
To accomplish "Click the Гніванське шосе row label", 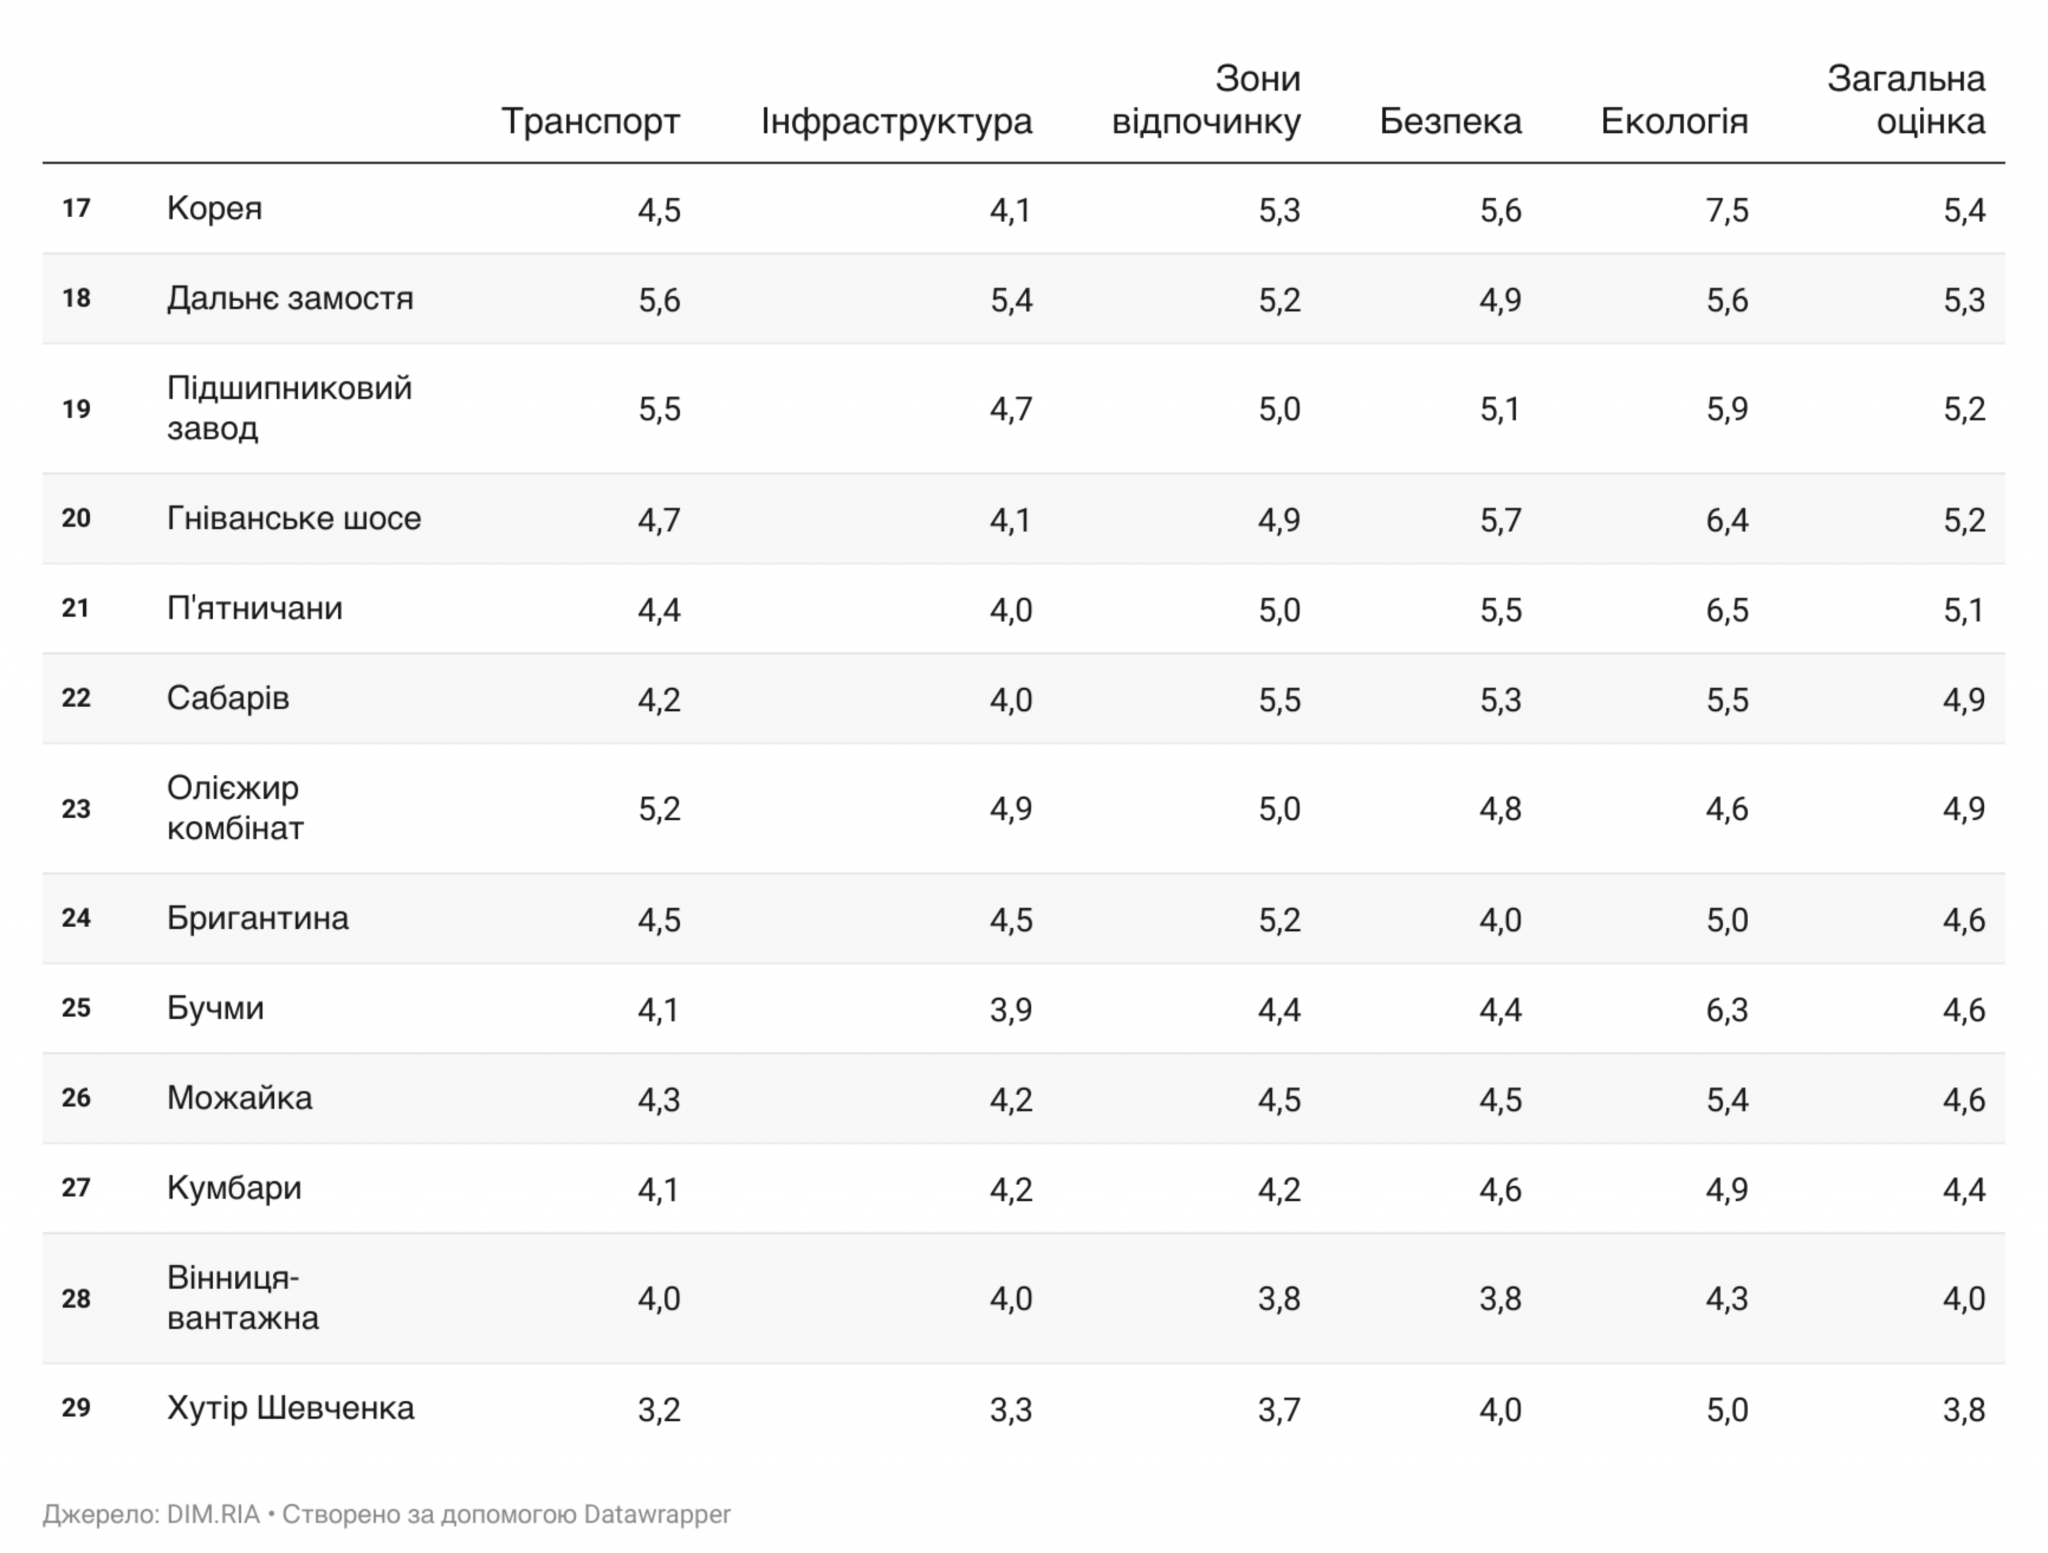I will pyautogui.click(x=294, y=518).
